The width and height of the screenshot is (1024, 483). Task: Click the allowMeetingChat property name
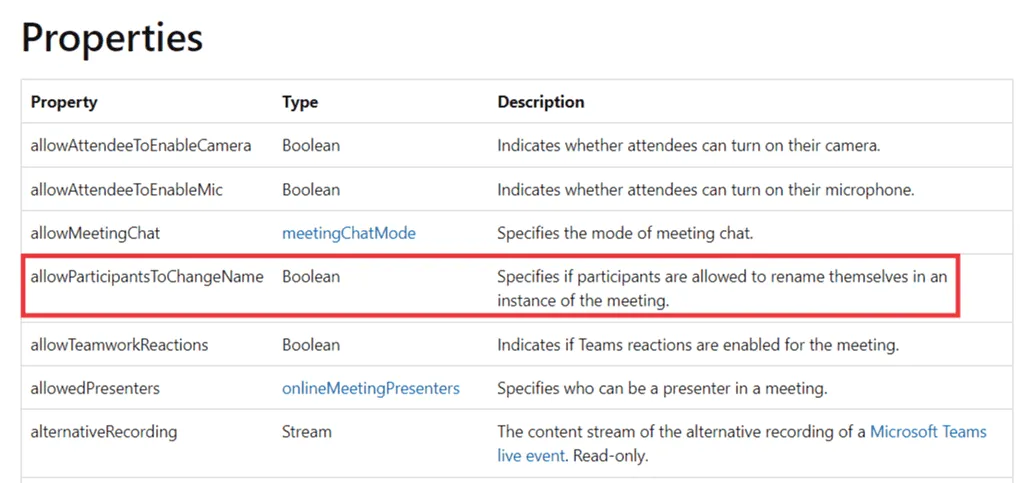pos(95,233)
